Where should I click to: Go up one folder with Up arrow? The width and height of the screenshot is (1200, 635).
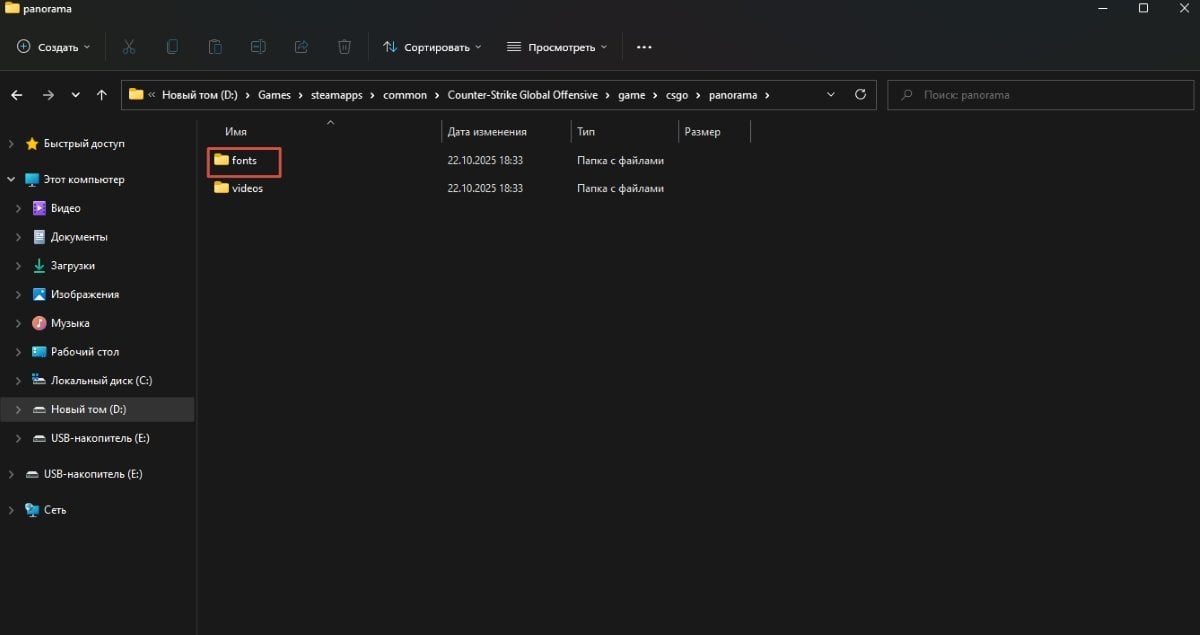click(102, 95)
